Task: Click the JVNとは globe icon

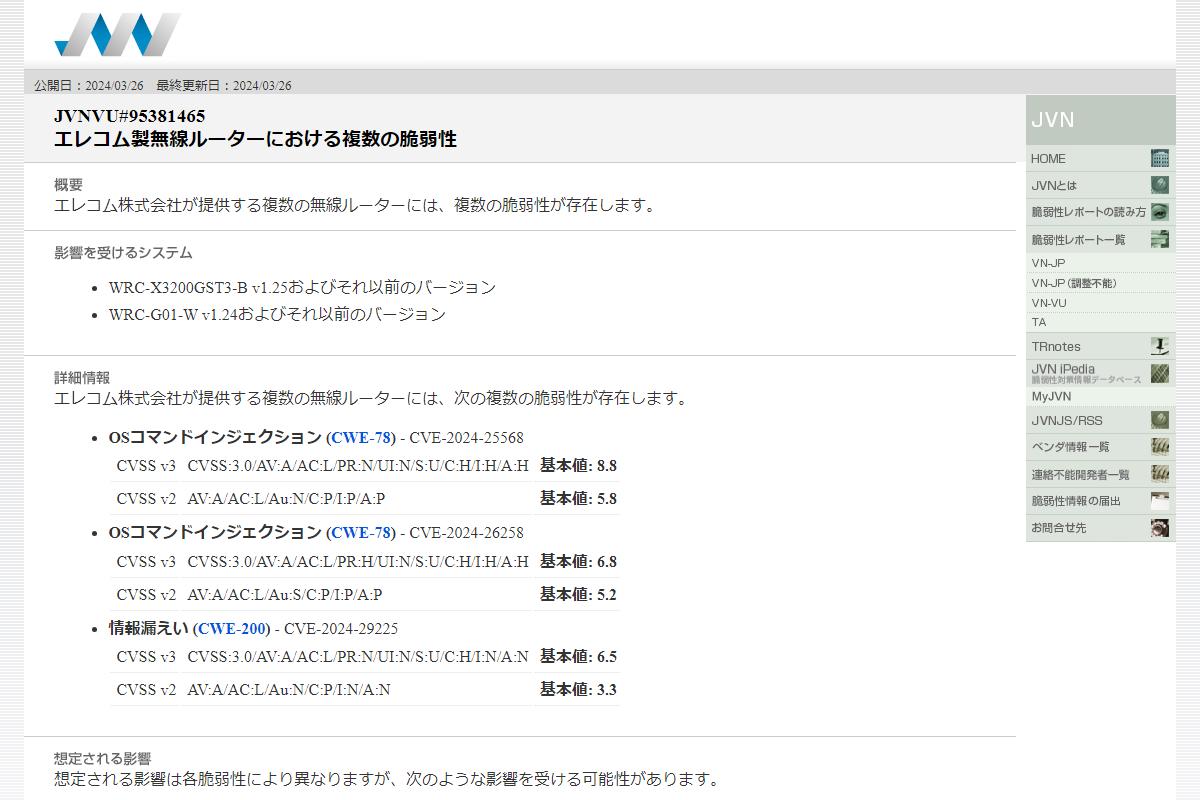Action: point(1160,185)
